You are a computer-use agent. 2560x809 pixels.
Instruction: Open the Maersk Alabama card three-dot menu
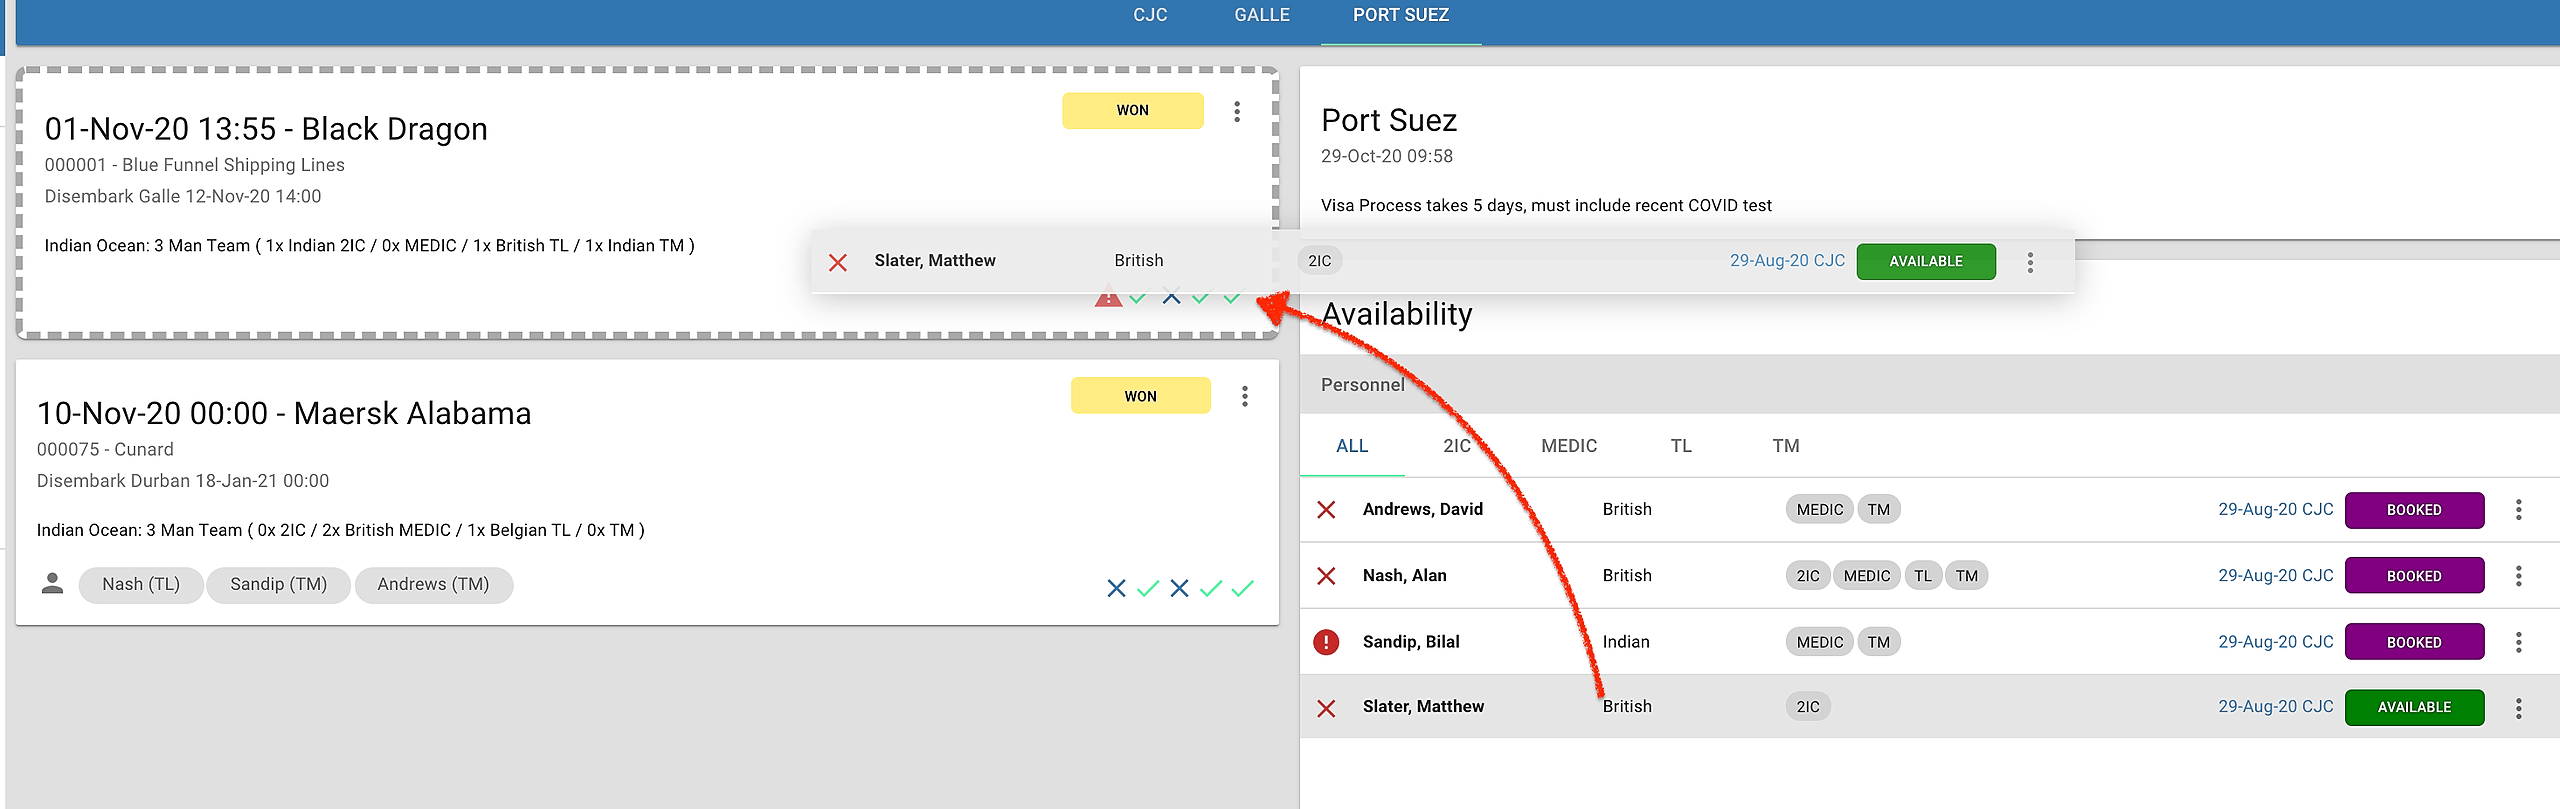point(1245,396)
